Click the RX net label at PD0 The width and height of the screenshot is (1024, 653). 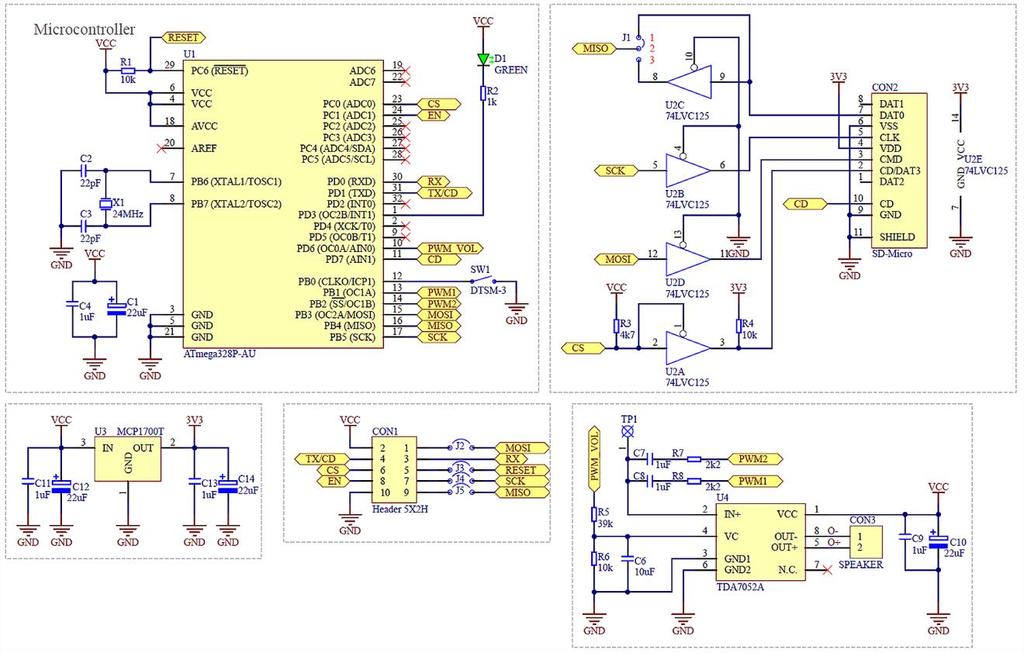point(434,182)
